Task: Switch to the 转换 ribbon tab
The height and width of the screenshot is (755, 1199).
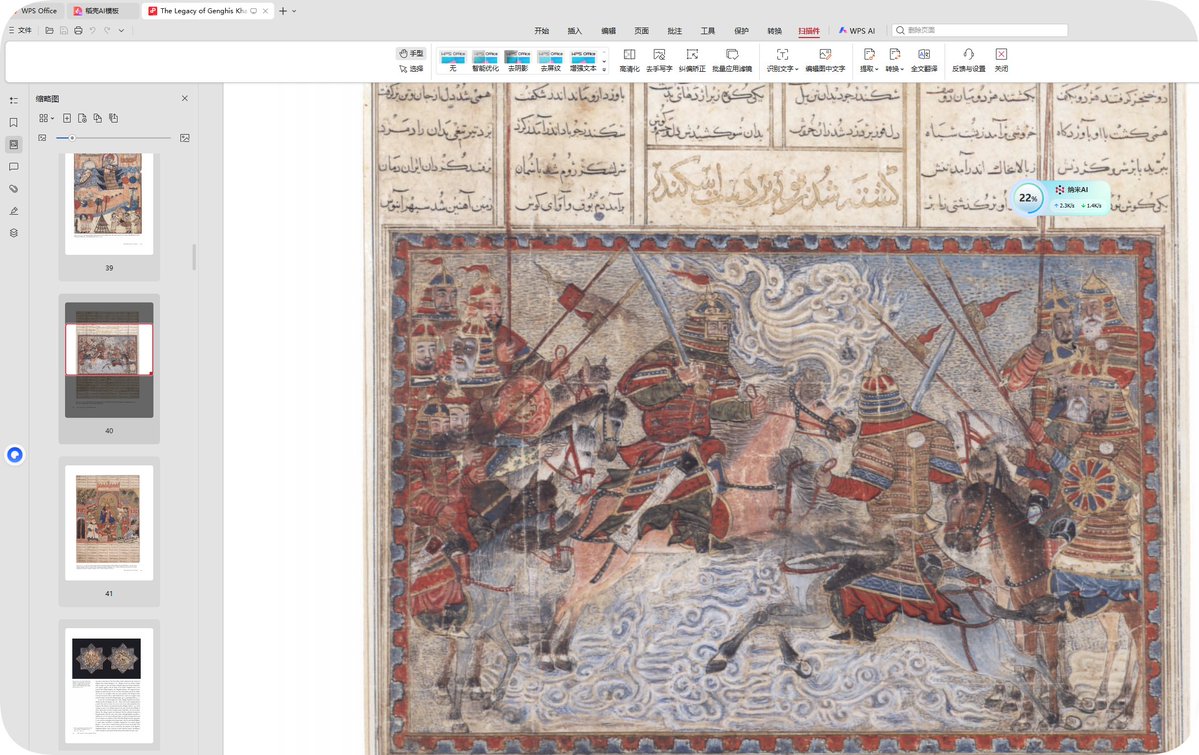Action: click(774, 31)
